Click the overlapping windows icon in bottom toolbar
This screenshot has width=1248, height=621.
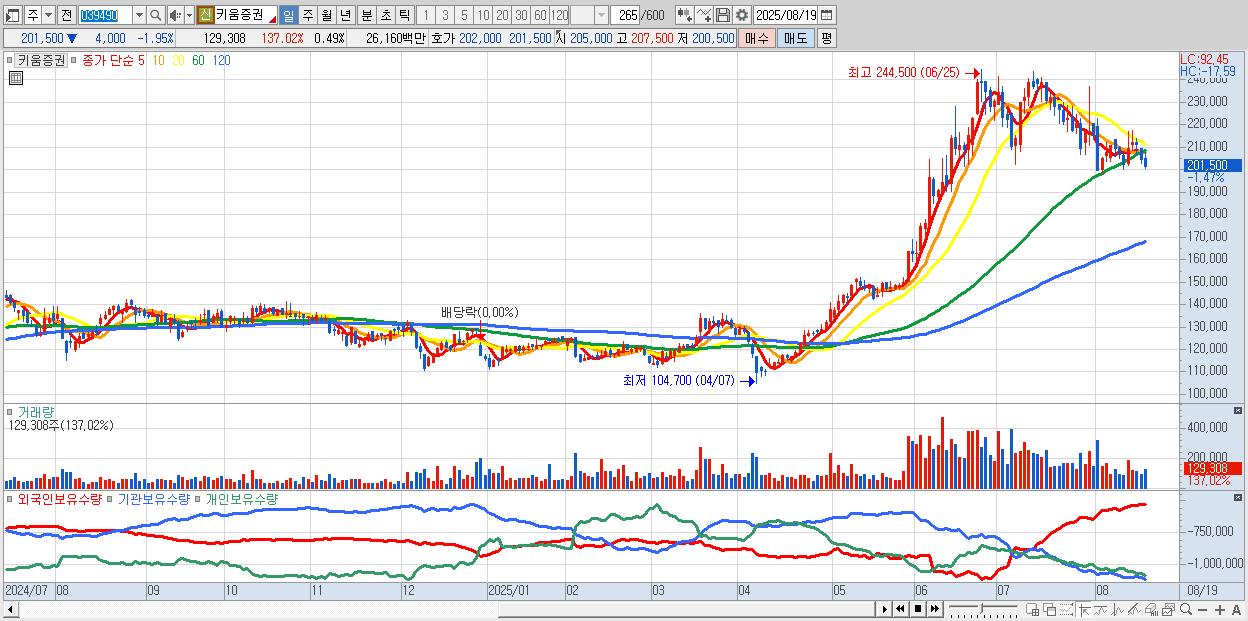click(x=1050, y=609)
